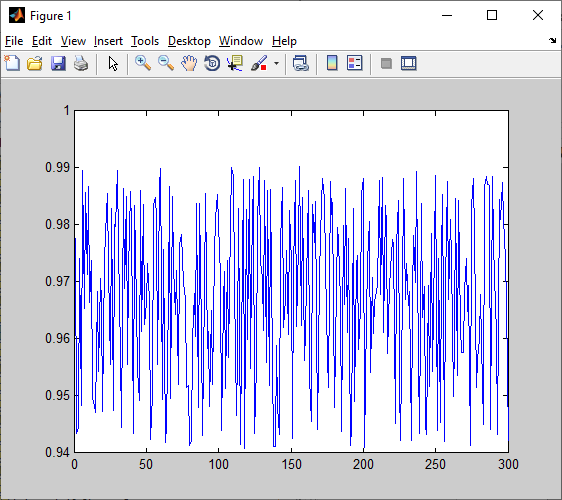Toggle the Brush data tool
The width and height of the screenshot is (562, 500).
tap(259, 63)
